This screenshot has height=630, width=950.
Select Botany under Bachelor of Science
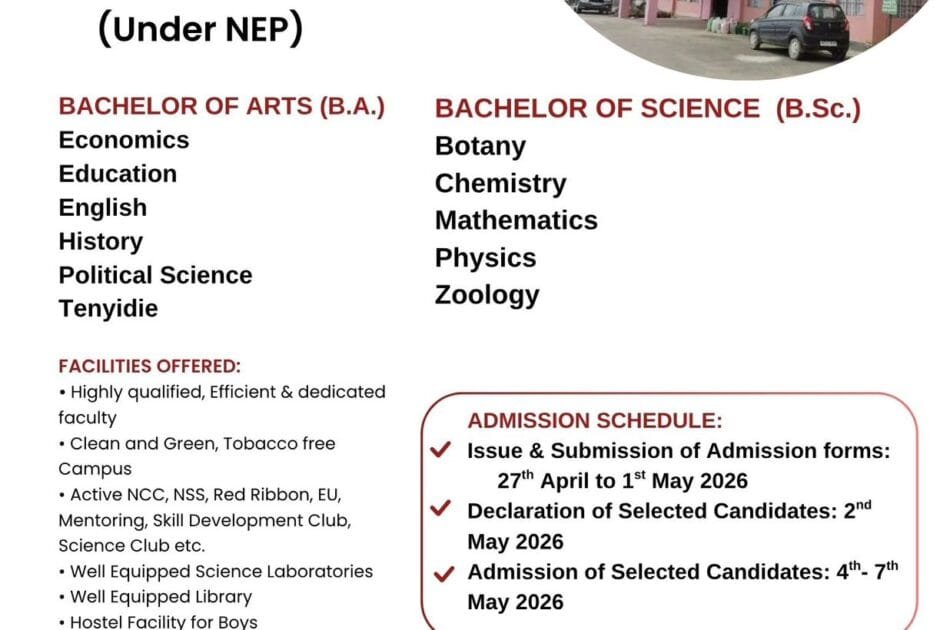pyautogui.click(x=480, y=146)
